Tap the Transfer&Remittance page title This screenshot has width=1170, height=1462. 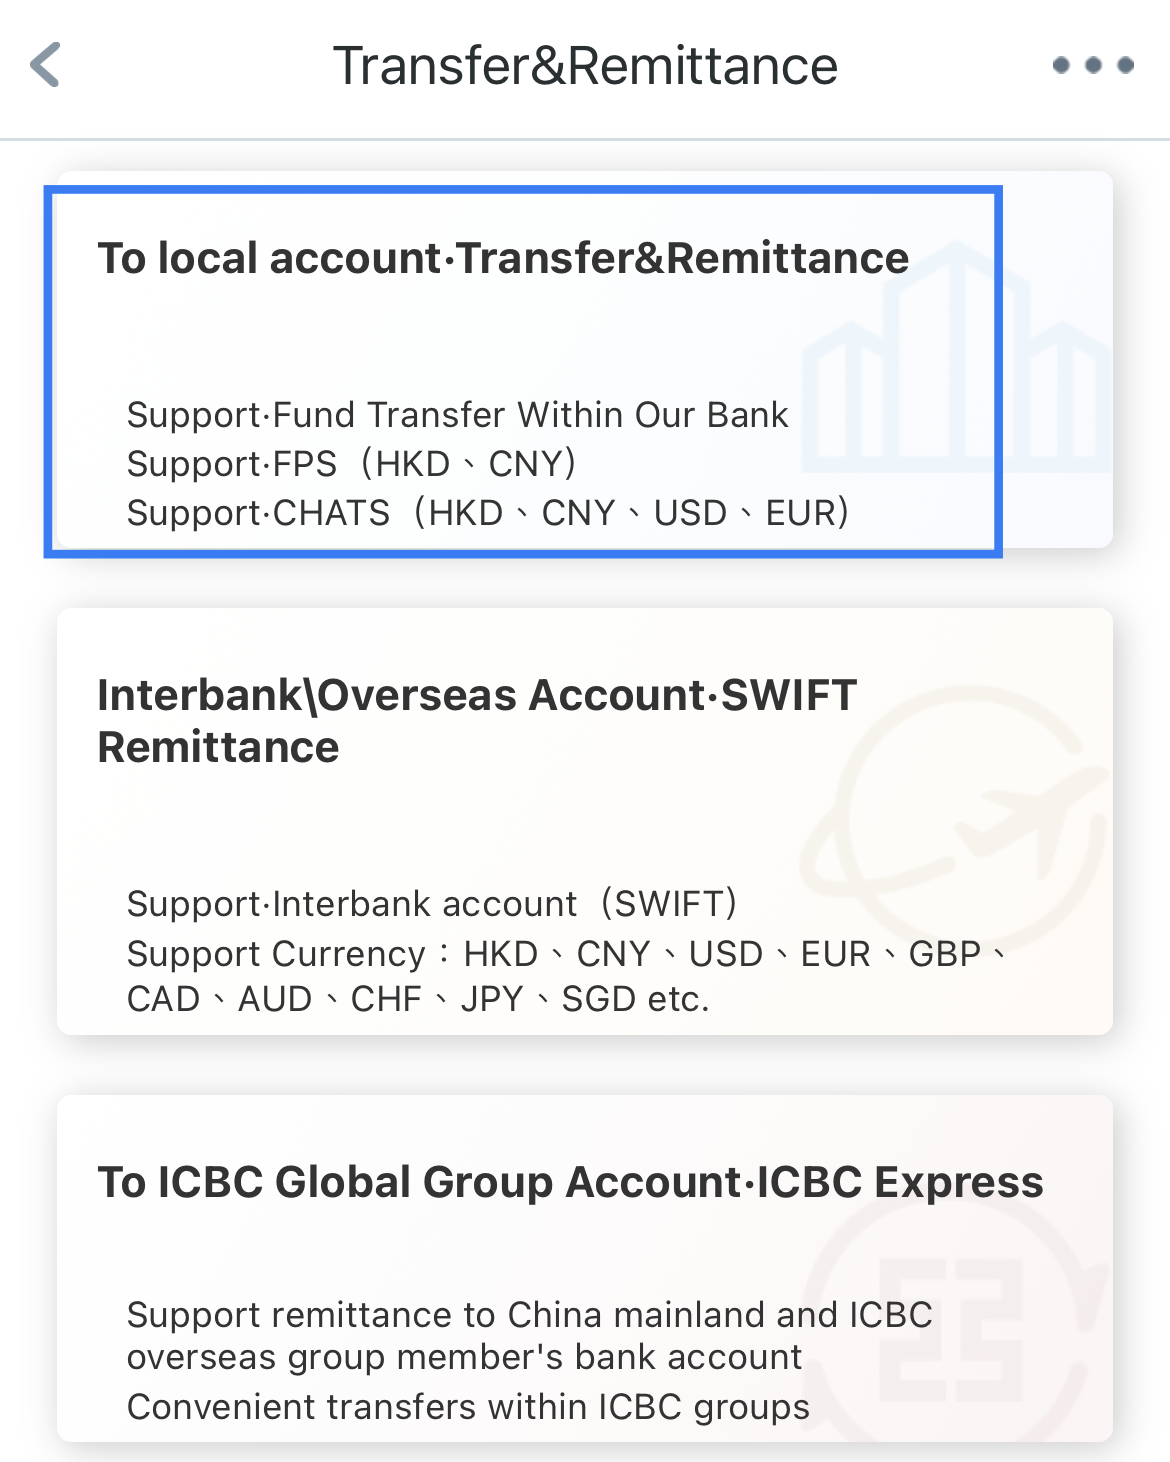tap(585, 66)
